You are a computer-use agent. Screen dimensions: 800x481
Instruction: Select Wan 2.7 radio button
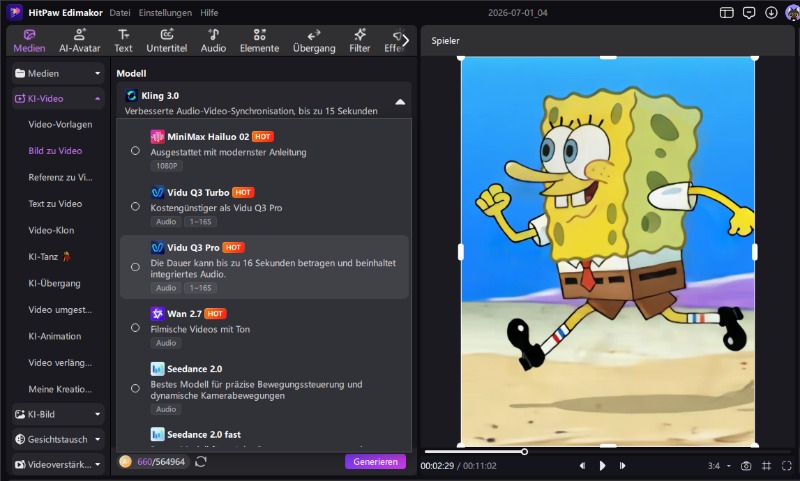pyautogui.click(x=135, y=328)
